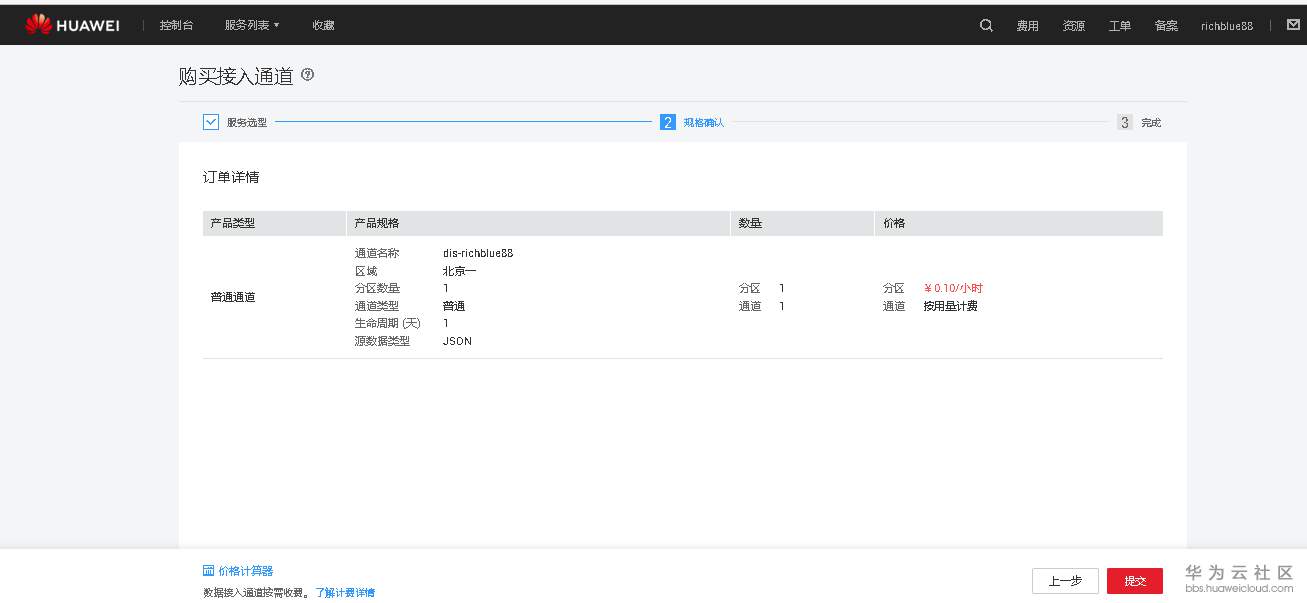Click channel name value dis-richblue88
Image resolution: width=1307 pixels, height=603 pixels.
click(478, 253)
